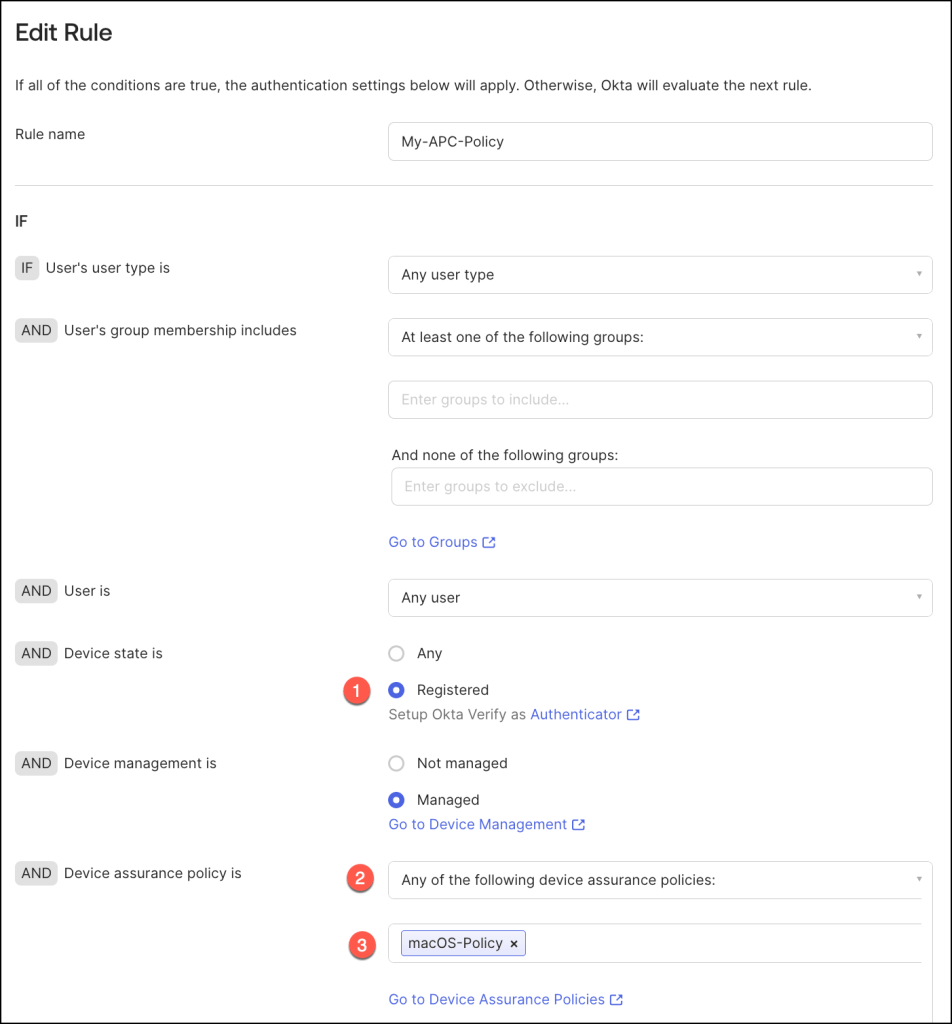Remove the macOS-Policy tag with x
The width and height of the screenshot is (952, 1024).
coord(514,944)
